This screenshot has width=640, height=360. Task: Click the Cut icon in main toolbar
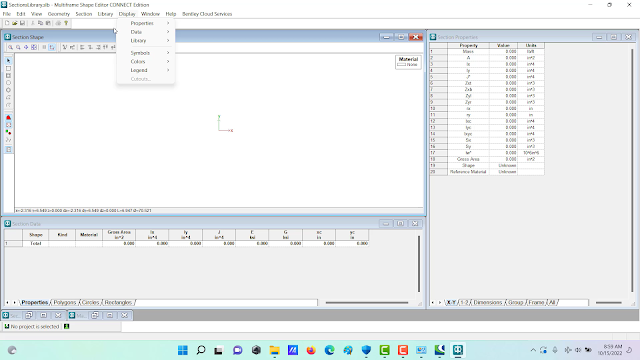(x=33, y=23)
